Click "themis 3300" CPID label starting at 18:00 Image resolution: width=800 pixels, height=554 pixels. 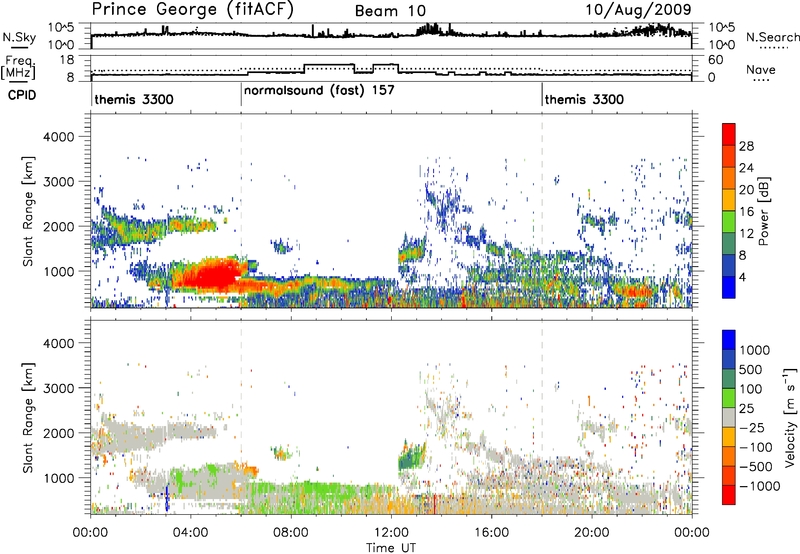tap(584, 99)
